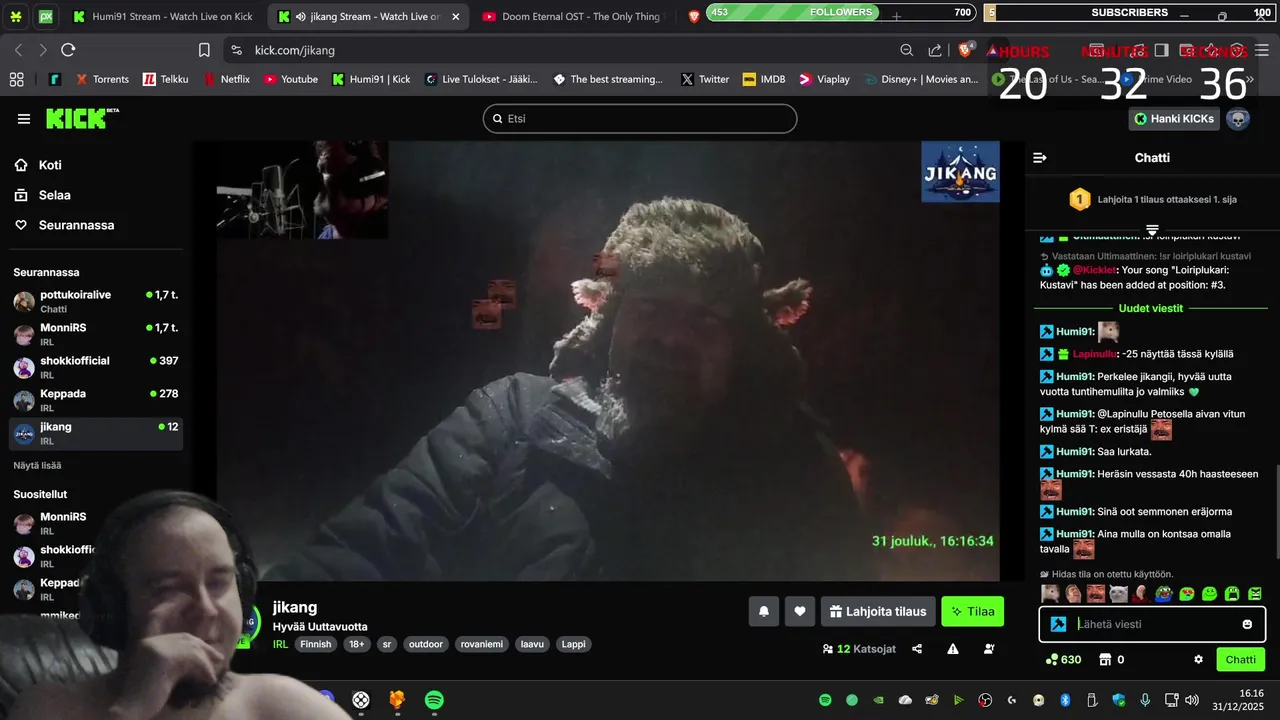This screenshot has height=720, width=1280.
Task: Open Seurannassa in the sidebar
Action: tap(76, 225)
